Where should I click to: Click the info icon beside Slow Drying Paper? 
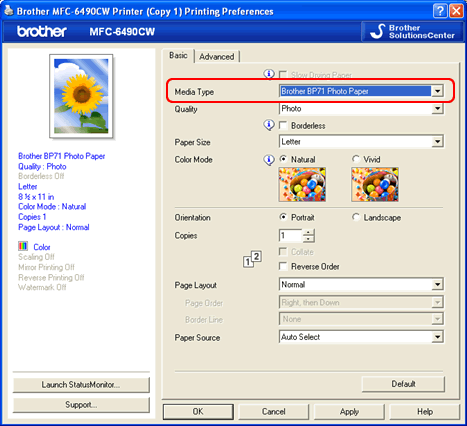pos(269,74)
